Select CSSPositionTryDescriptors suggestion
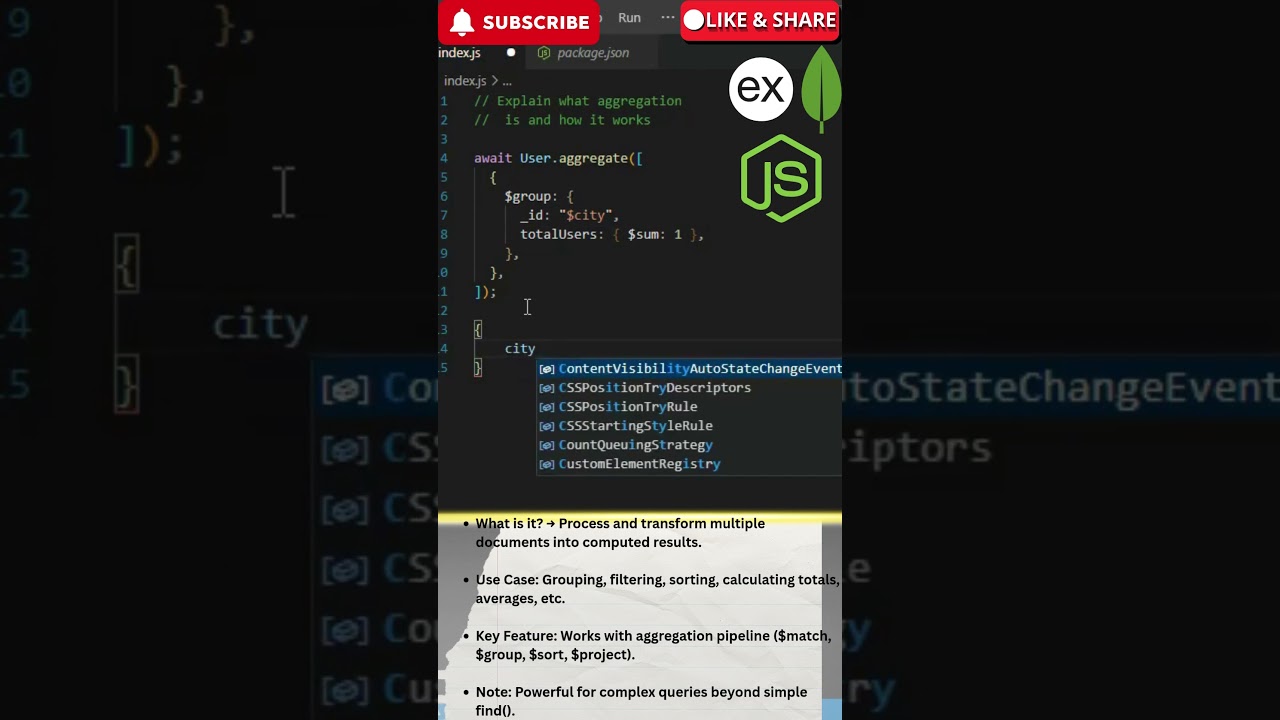 [x=690, y=387]
